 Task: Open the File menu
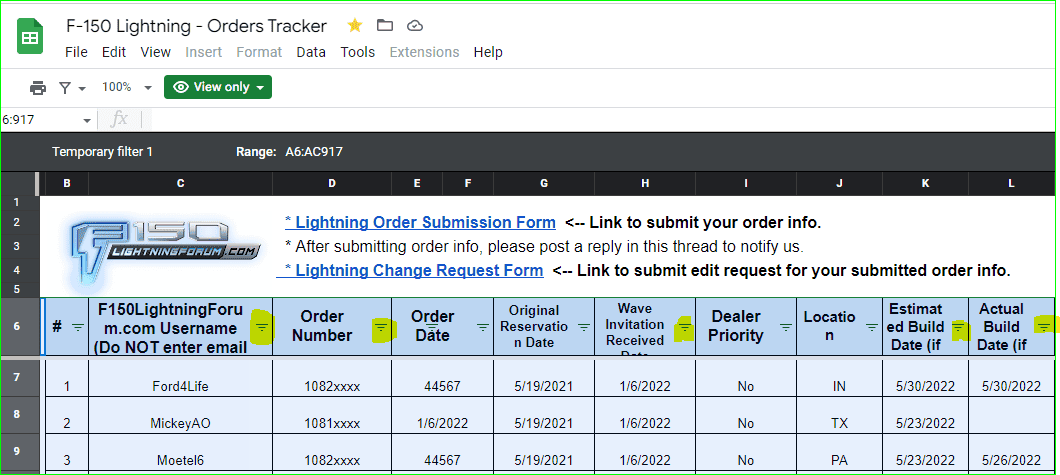[76, 52]
